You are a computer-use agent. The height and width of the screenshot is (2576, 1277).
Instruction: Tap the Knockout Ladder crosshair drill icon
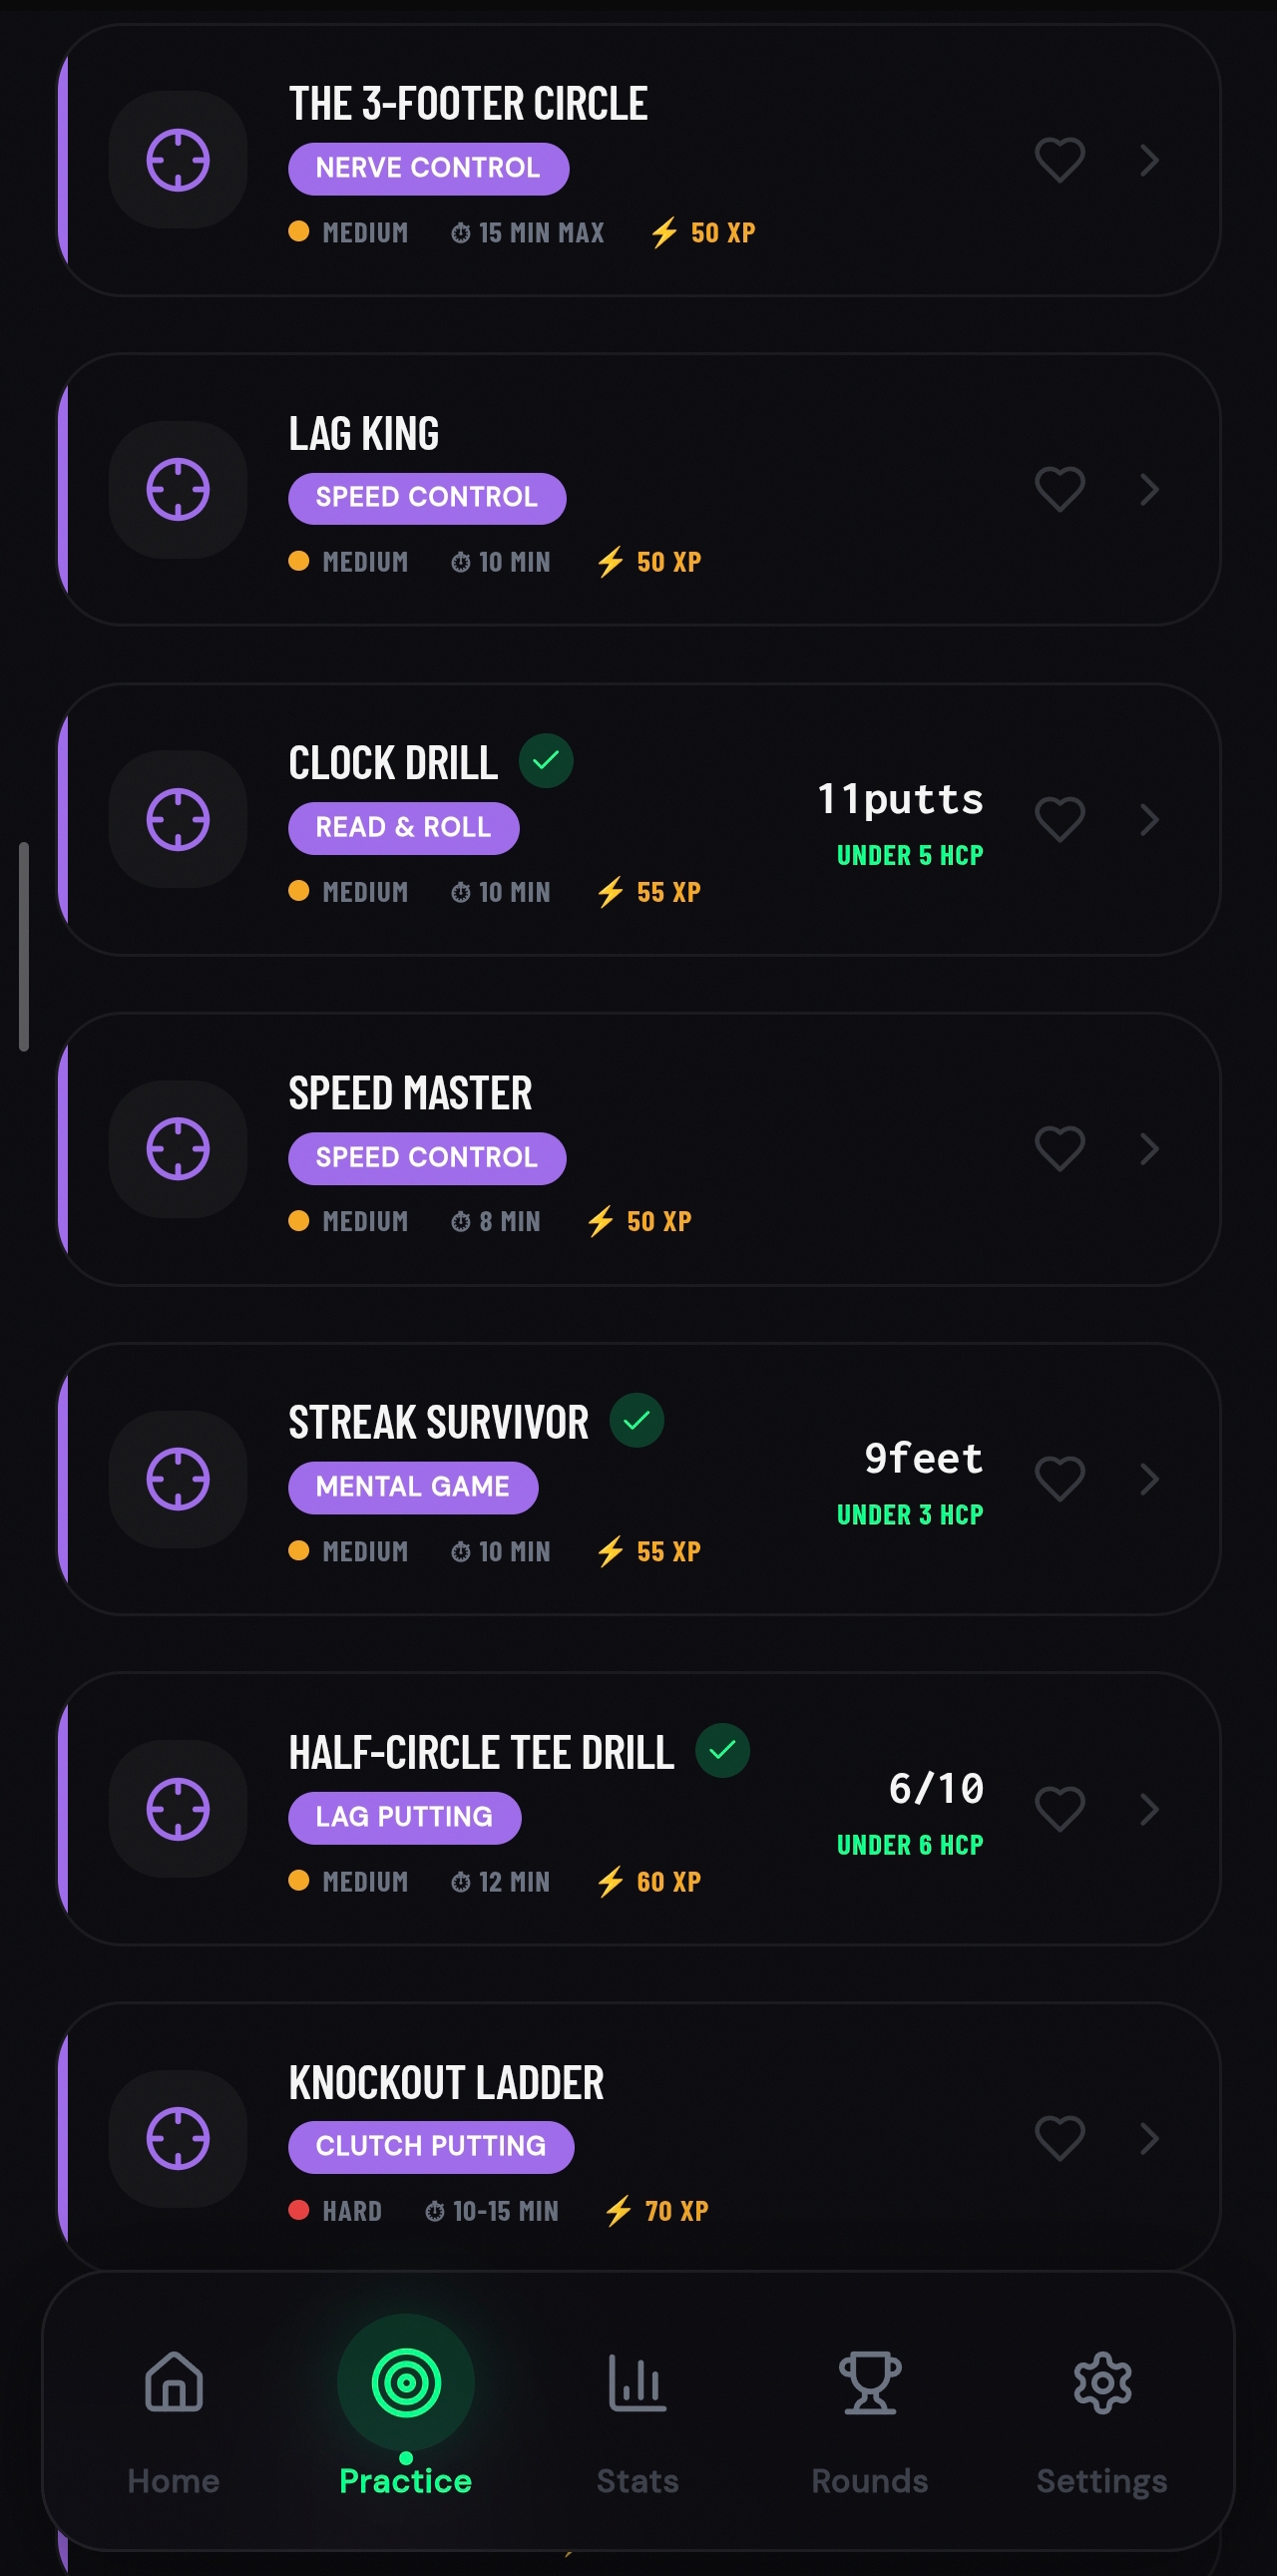(178, 2138)
